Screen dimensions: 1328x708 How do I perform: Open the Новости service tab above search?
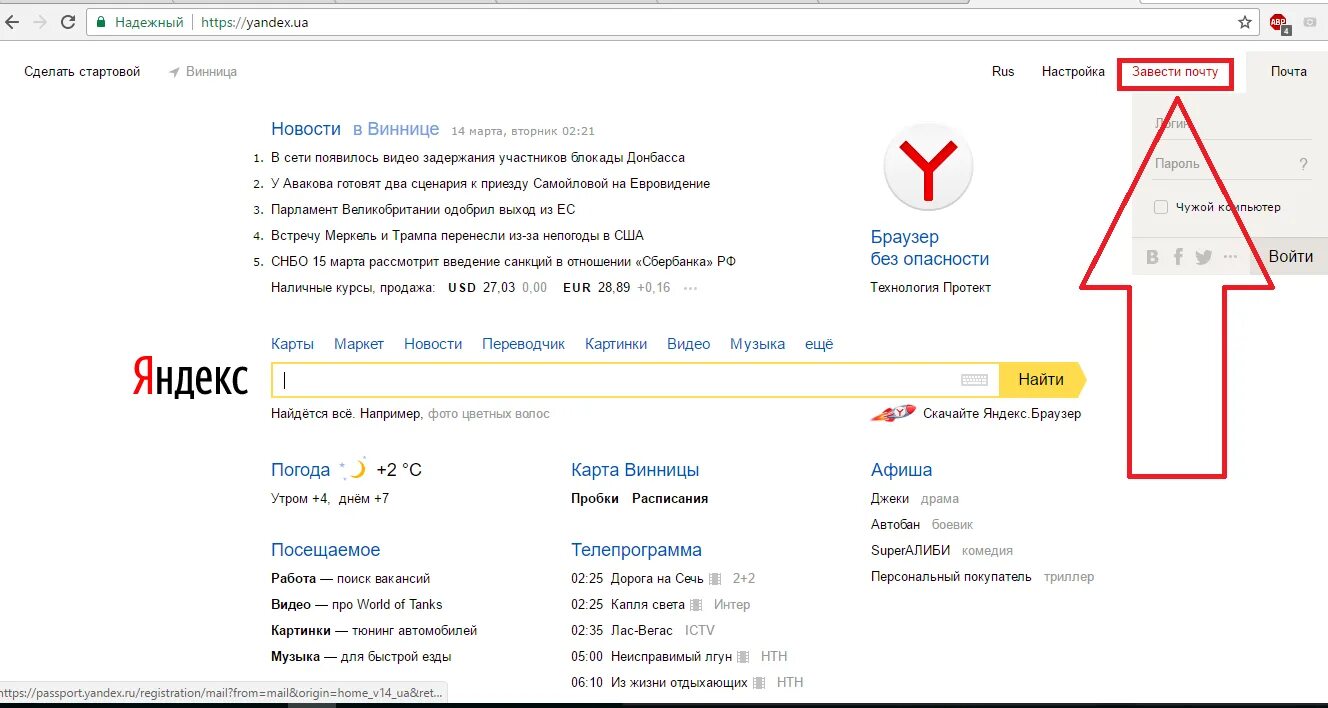pyautogui.click(x=433, y=344)
